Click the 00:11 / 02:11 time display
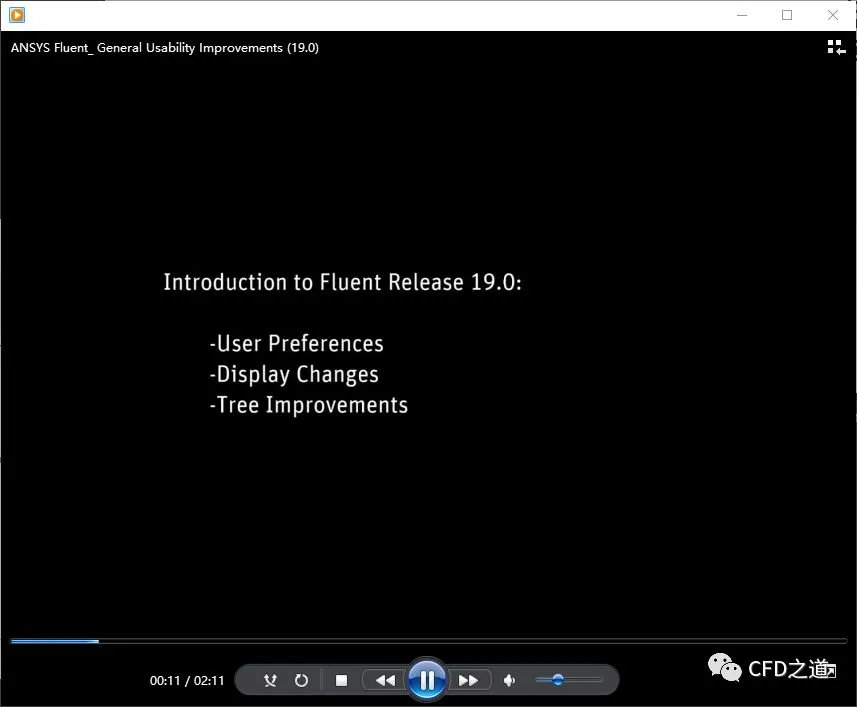 click(x=187, y=681)
